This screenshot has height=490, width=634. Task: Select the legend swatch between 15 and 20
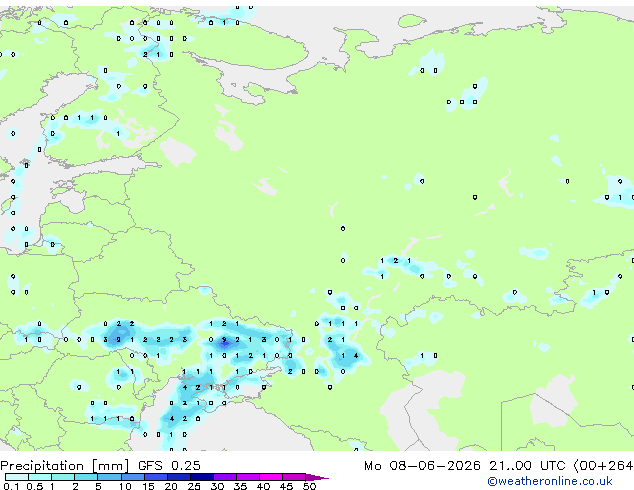(x=155, y=477)
